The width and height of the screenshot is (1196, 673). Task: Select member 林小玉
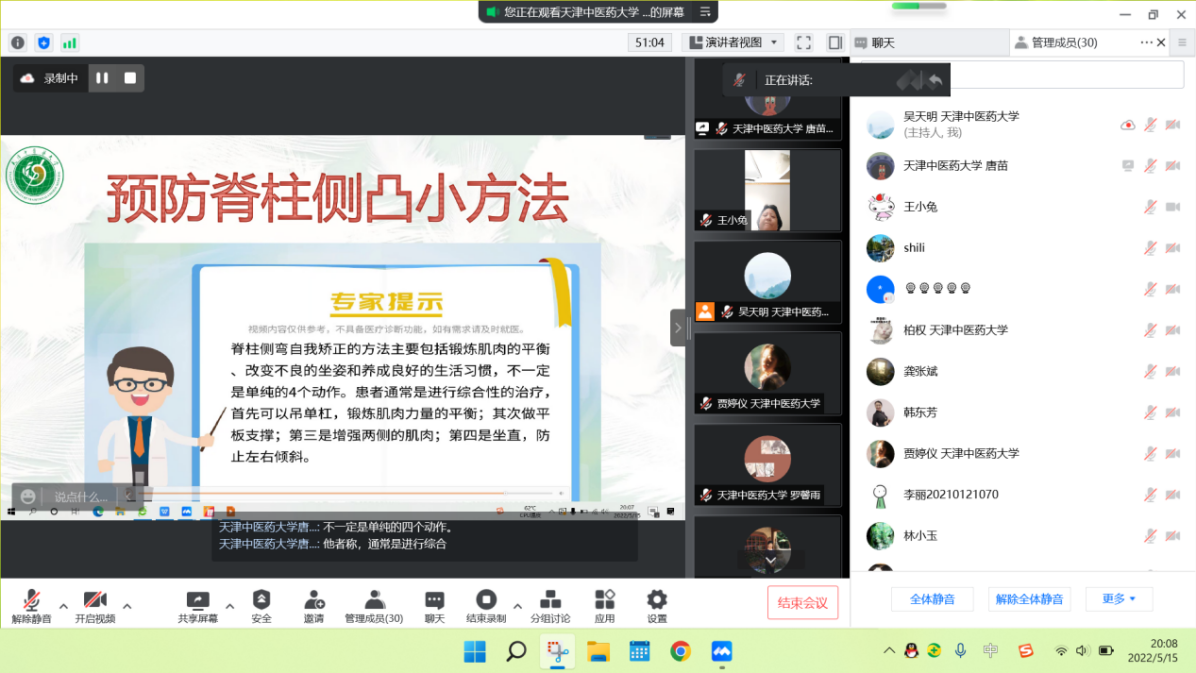tap(1023, 536)
